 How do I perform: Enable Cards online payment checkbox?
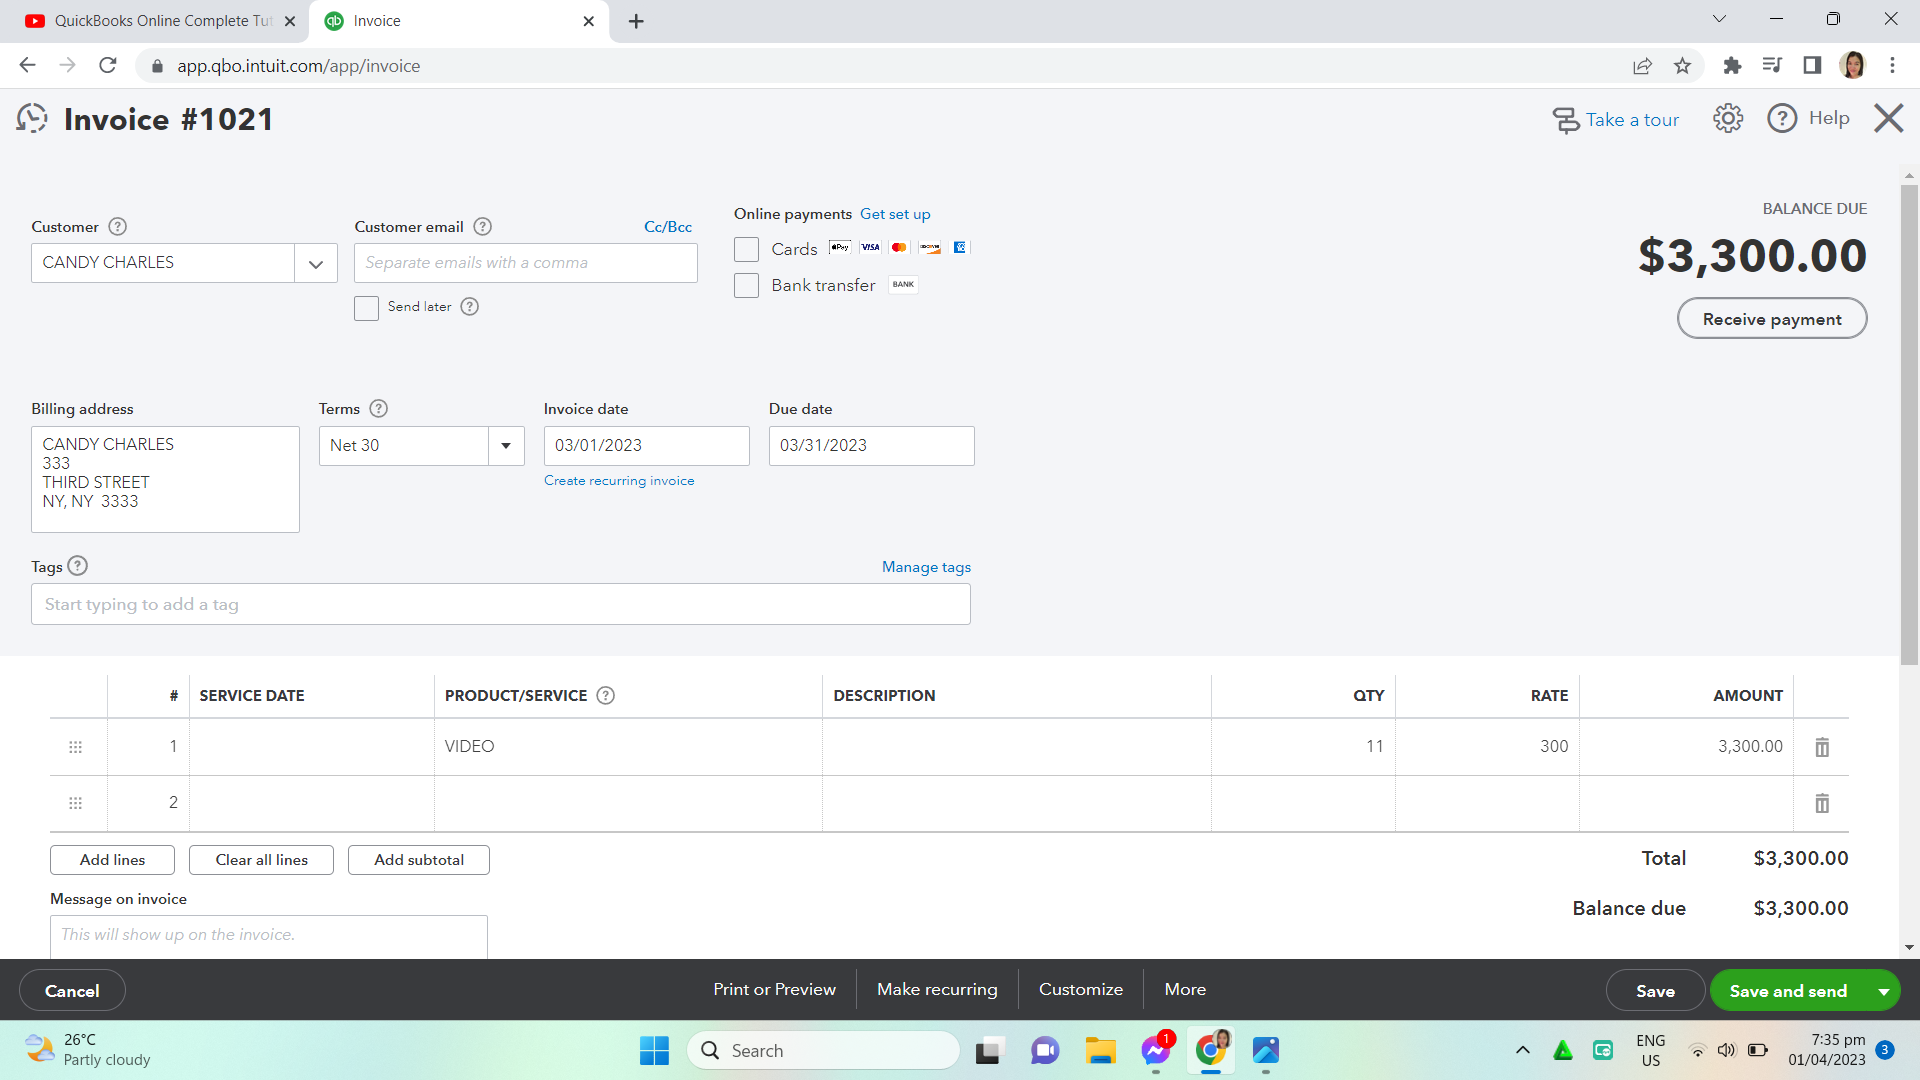pyautogui.click(x=746, y=249)
